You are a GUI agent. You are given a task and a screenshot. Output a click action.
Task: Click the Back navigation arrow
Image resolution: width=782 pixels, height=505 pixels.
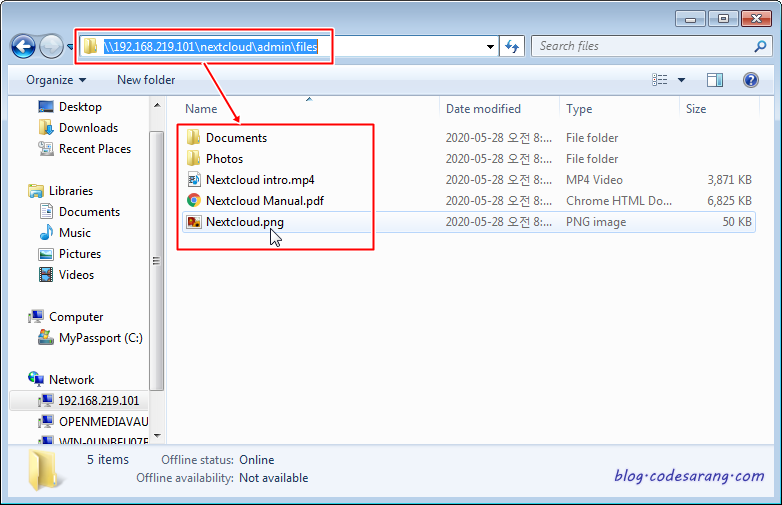tap(23, 47)
